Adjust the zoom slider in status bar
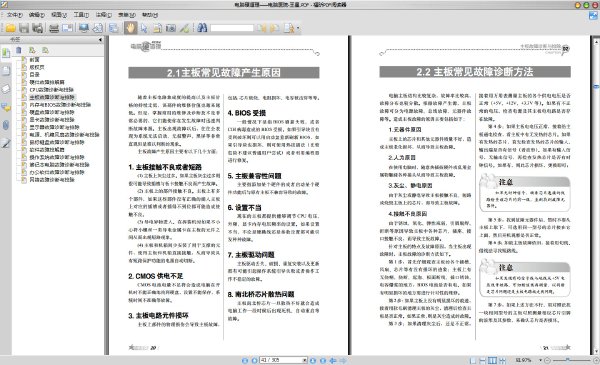 point(568,360)
